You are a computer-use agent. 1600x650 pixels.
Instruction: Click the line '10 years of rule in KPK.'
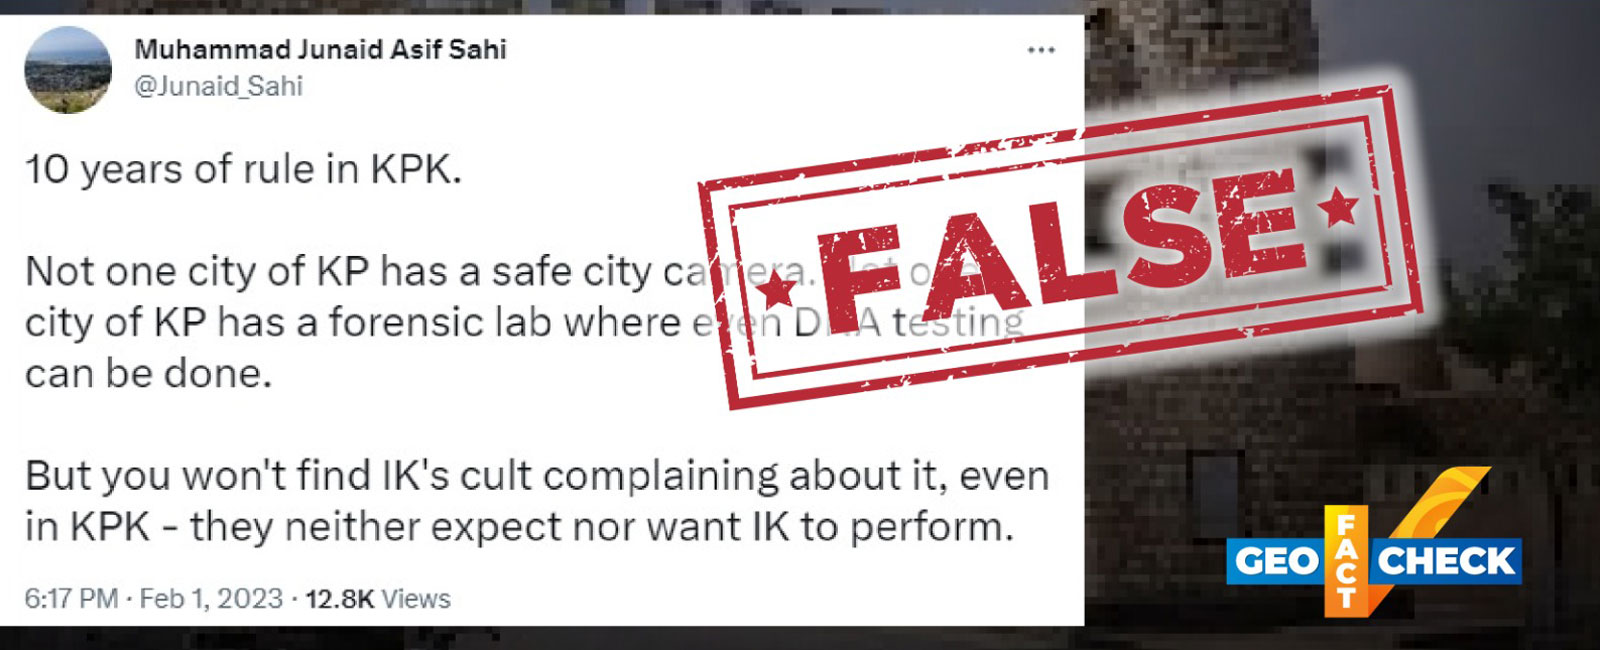[243, 169]
